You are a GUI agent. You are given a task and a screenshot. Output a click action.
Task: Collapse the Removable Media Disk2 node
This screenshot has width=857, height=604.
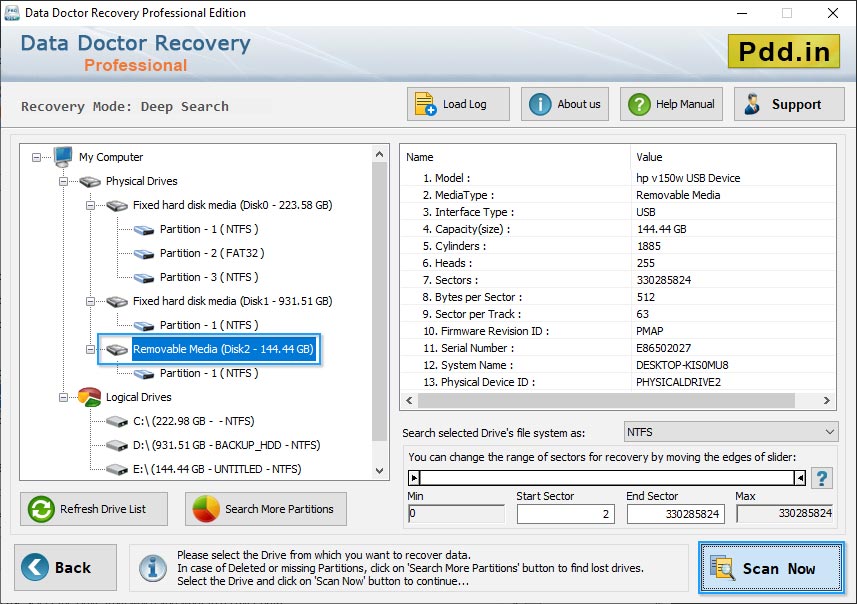pyautogui.click(x=90, y=349)
